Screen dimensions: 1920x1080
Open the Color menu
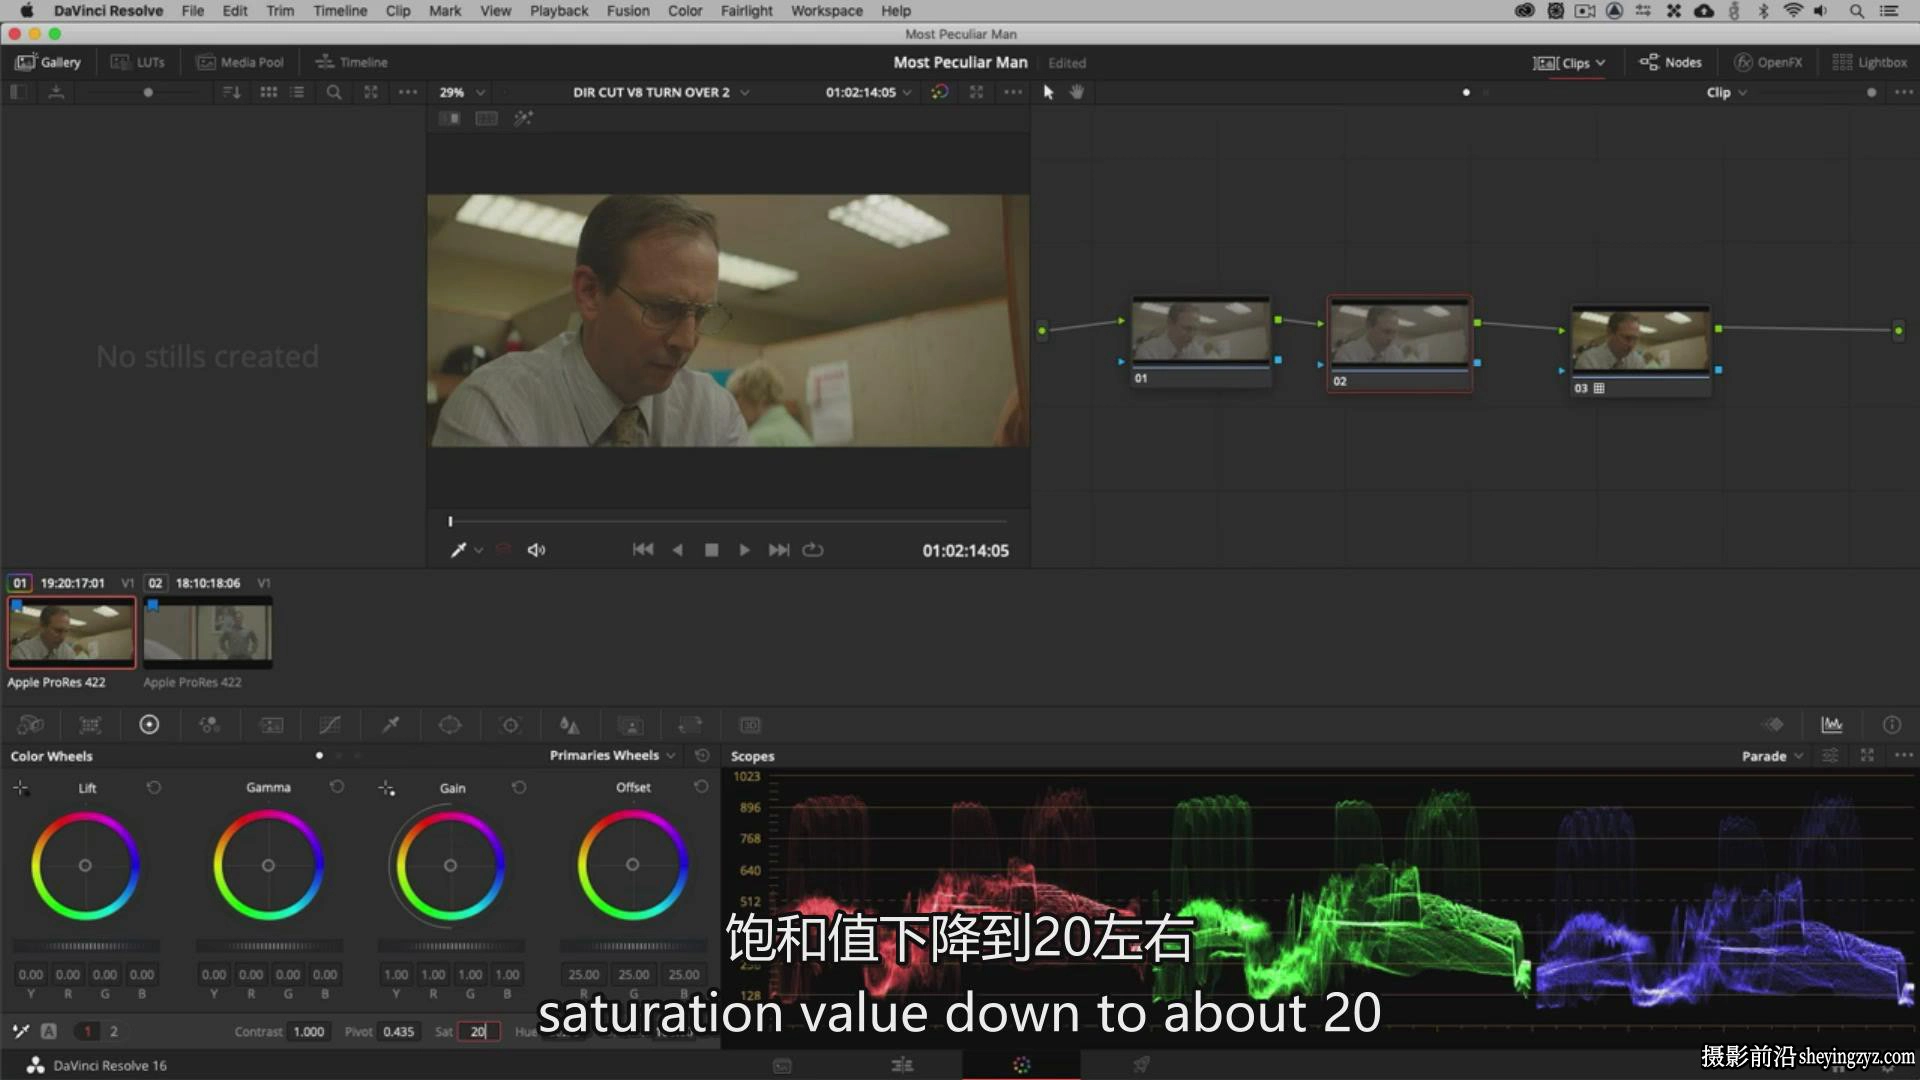pos(685,11)
